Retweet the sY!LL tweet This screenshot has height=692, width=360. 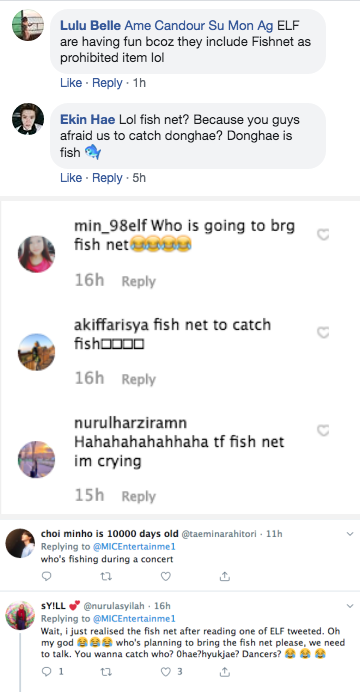(x=106, y=672)
